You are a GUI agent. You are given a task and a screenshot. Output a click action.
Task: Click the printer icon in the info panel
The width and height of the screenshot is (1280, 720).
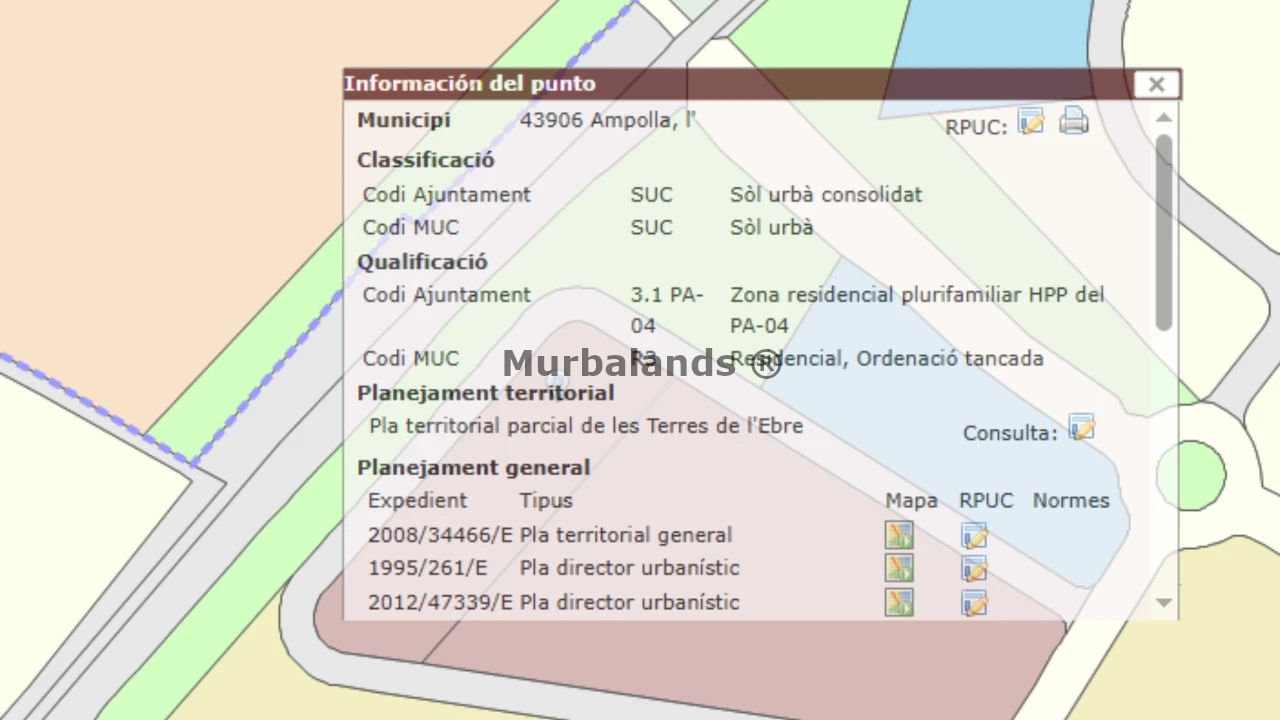click(1073, 122)
